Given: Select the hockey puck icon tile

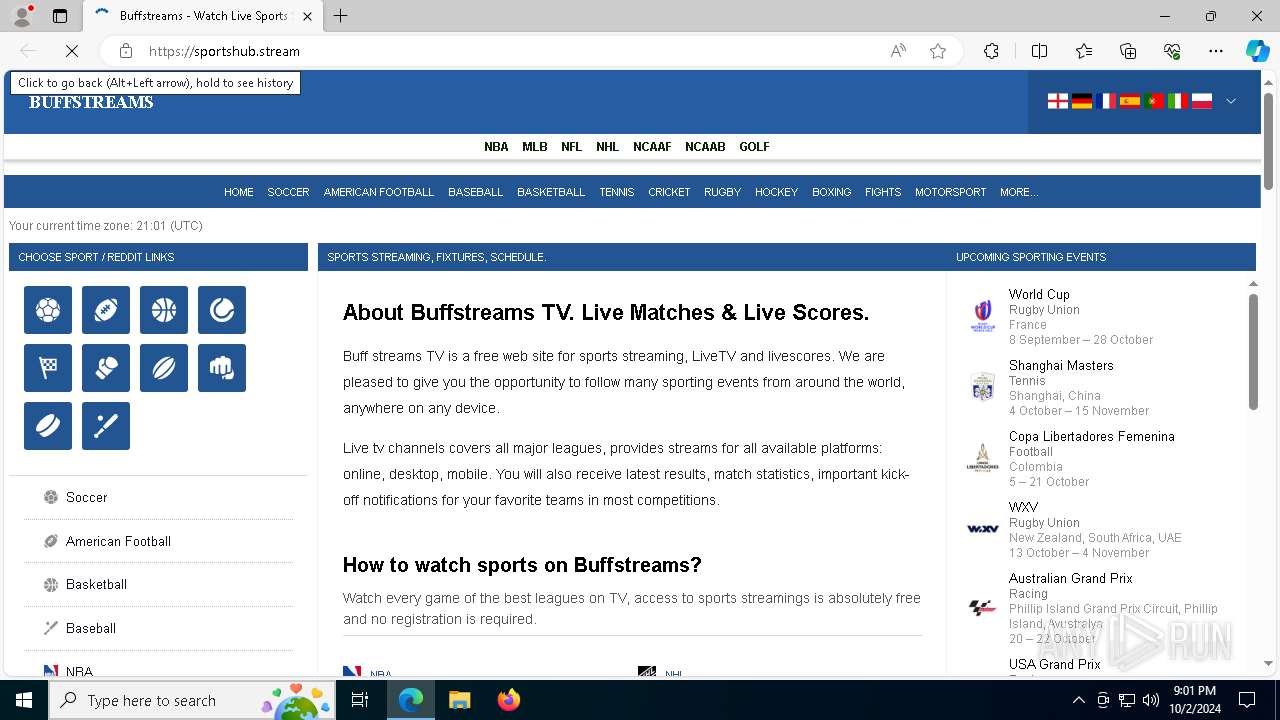Looking at the screenshot, I should pos(48,426).
